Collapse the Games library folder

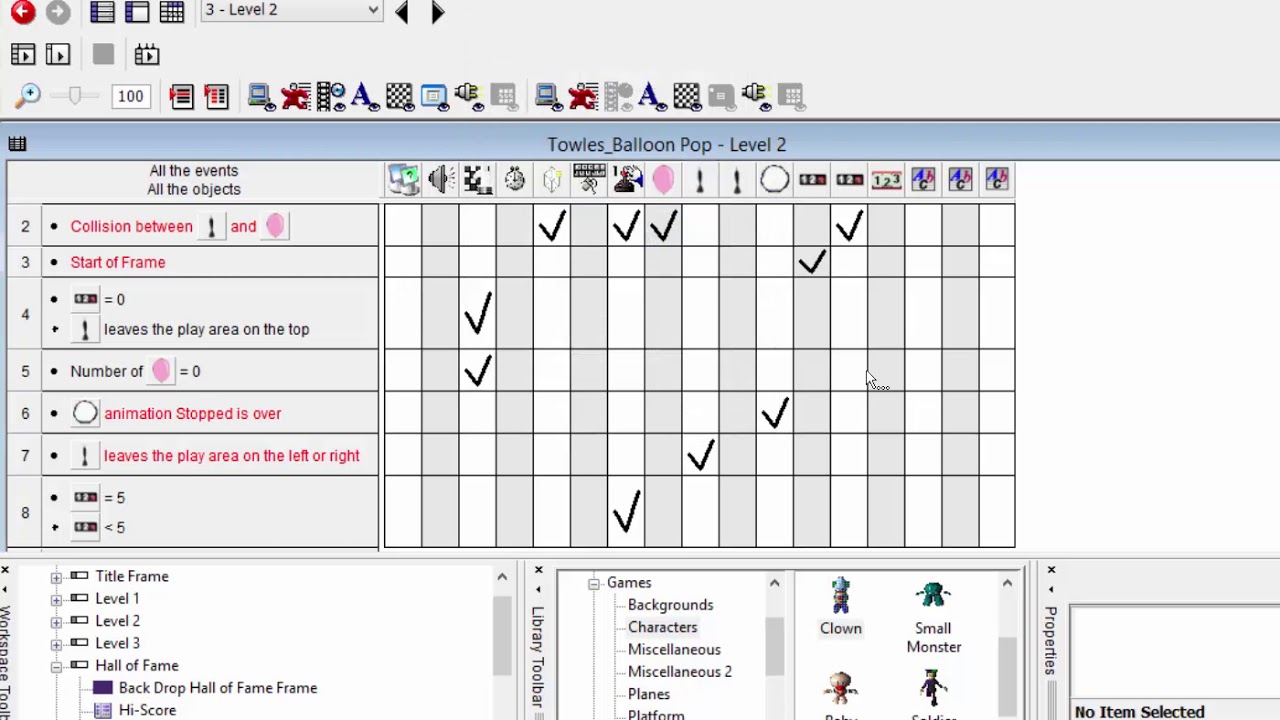(x=593, y=583)
